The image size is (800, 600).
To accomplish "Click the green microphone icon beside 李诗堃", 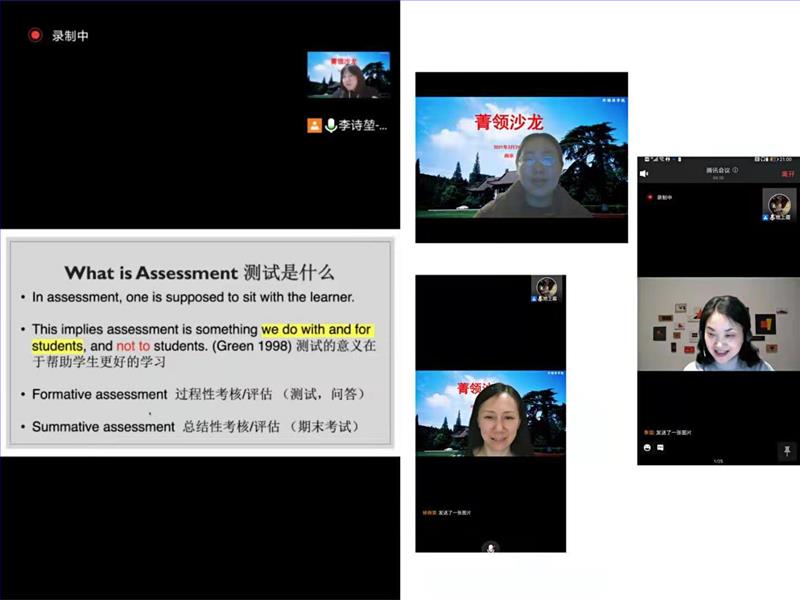I will click(330, 125).
